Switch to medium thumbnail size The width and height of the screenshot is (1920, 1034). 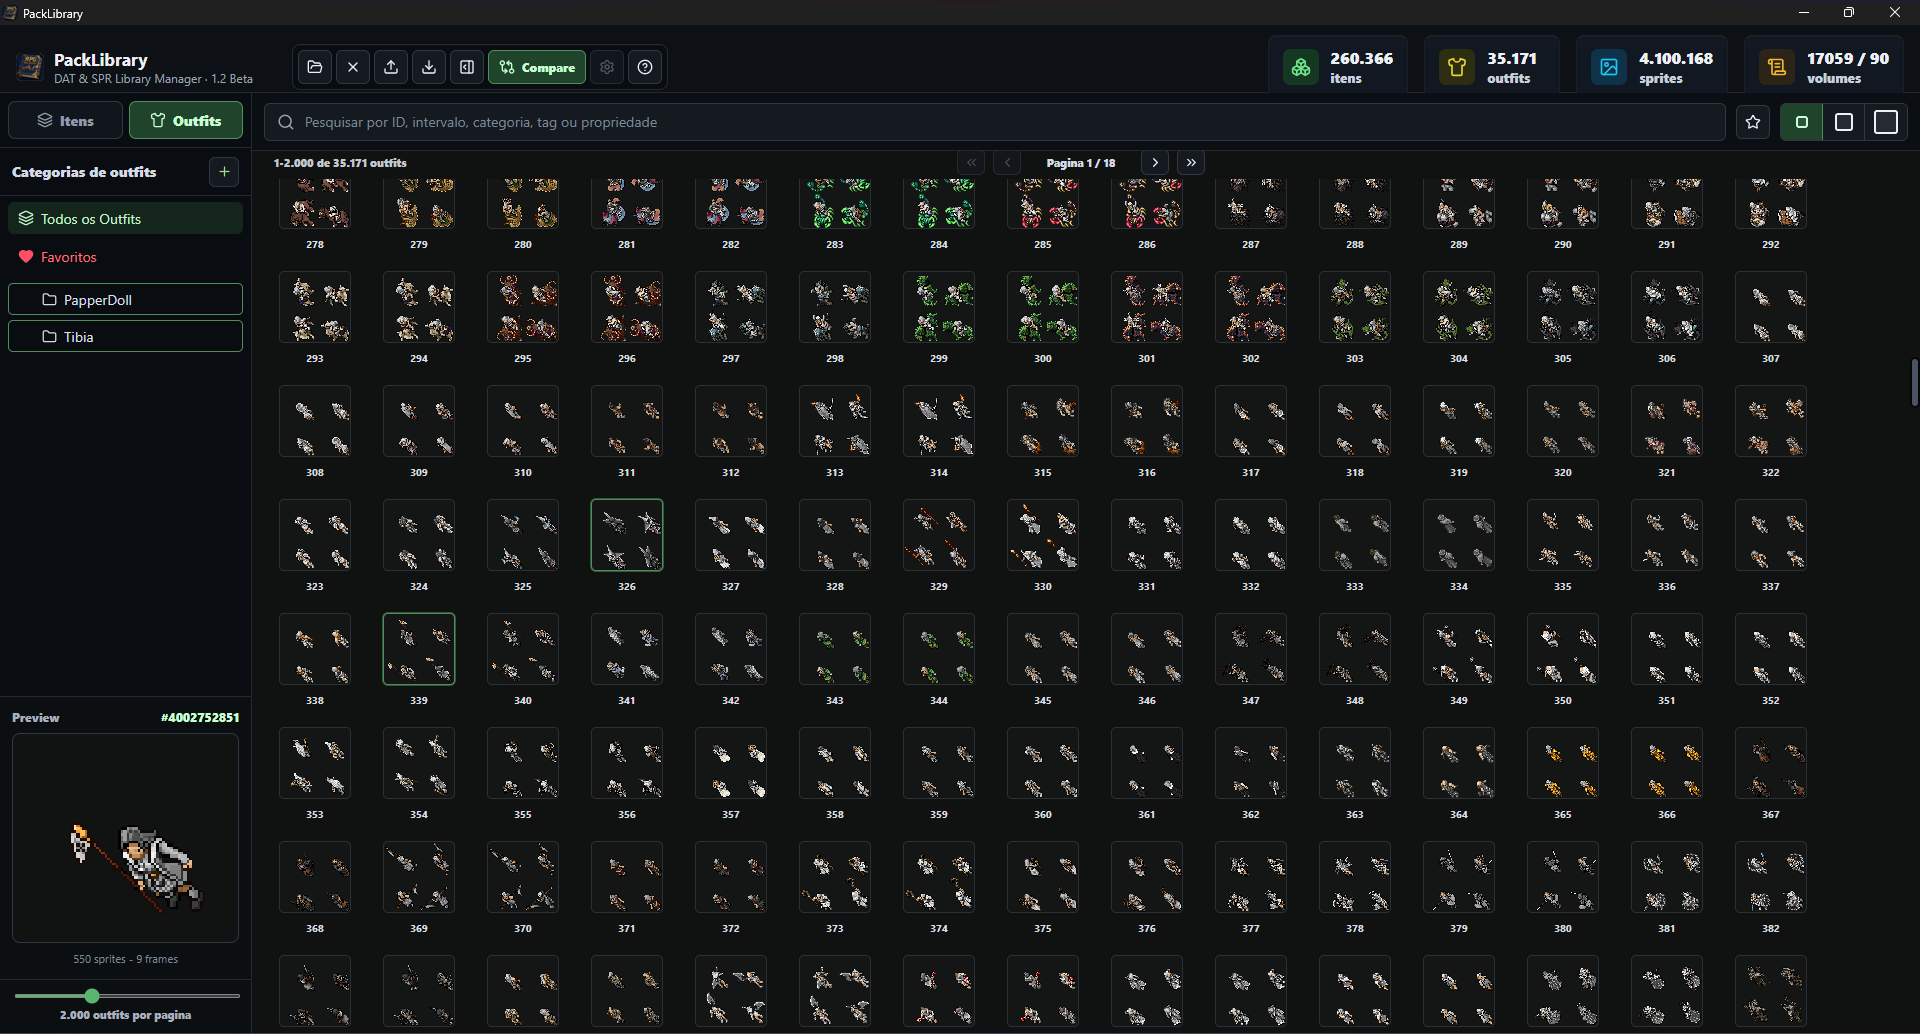(1844, 122)
